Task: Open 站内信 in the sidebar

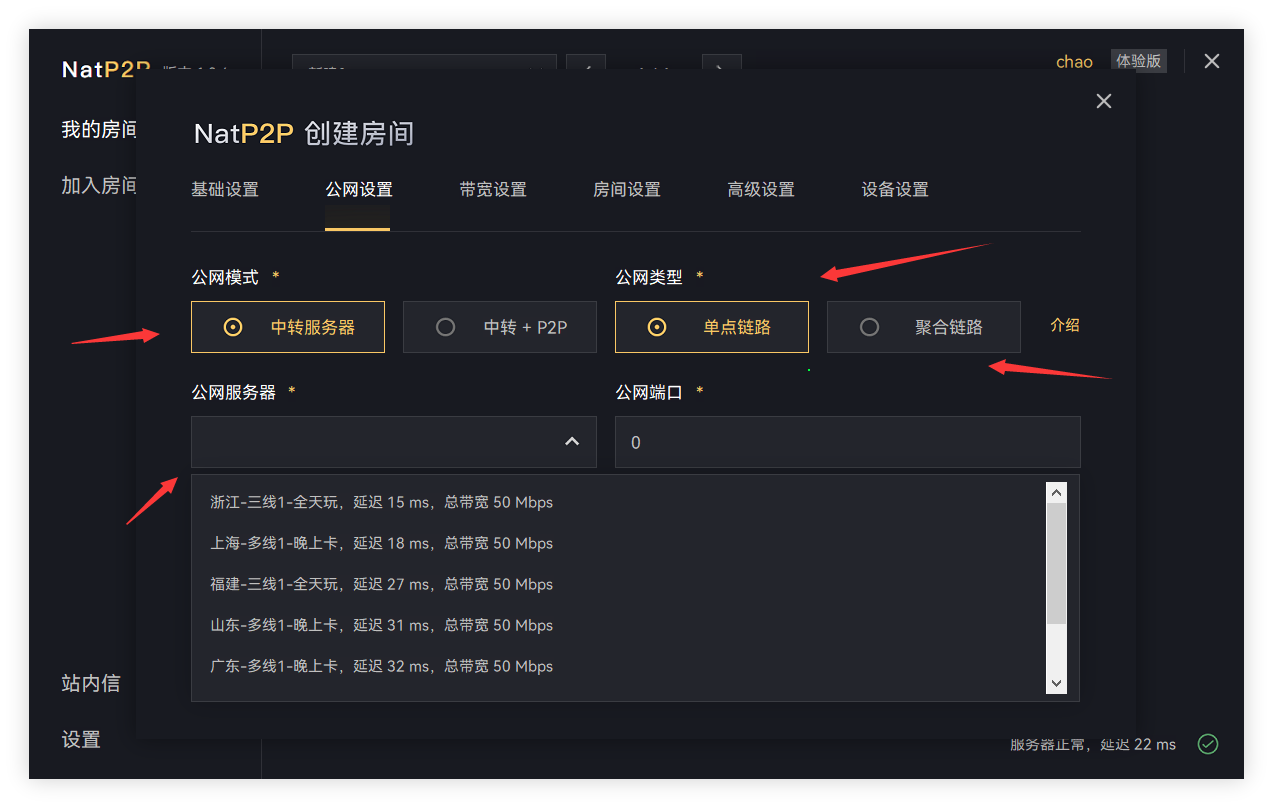Action: [x=91, y=683]
